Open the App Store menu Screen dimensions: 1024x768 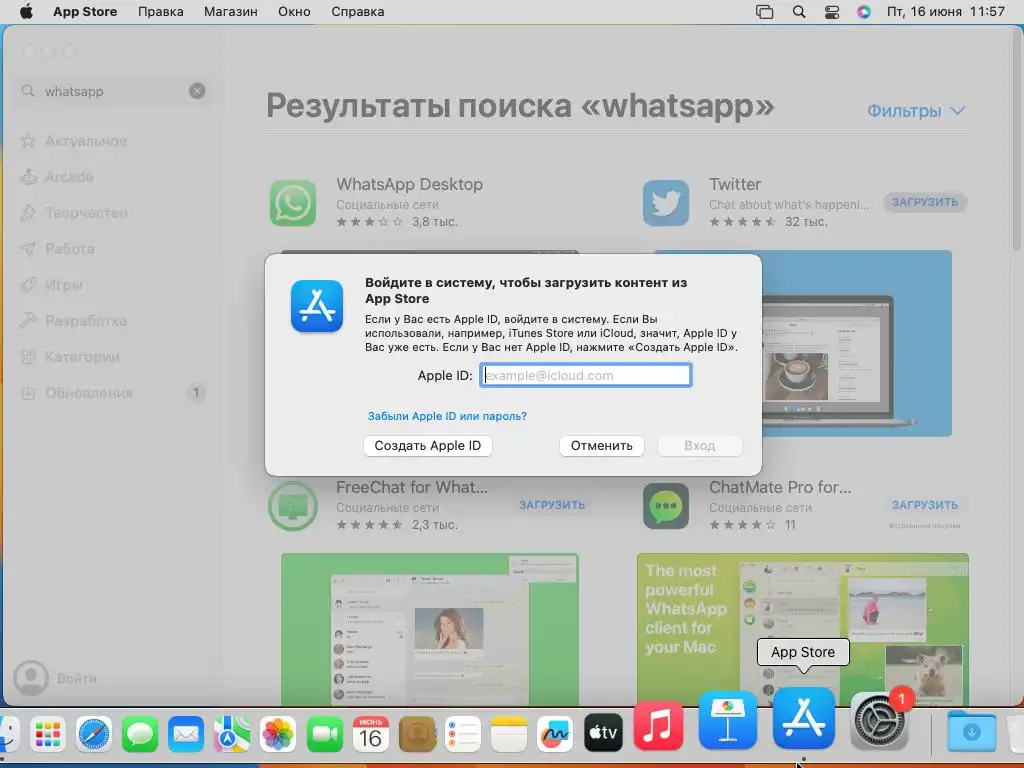coord(85,11)
